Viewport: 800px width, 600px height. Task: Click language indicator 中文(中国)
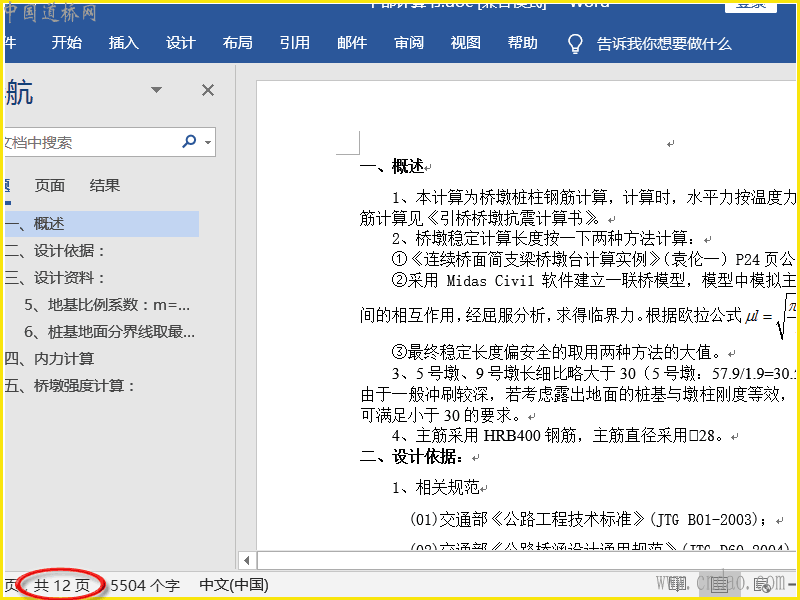tap(234, 585)
